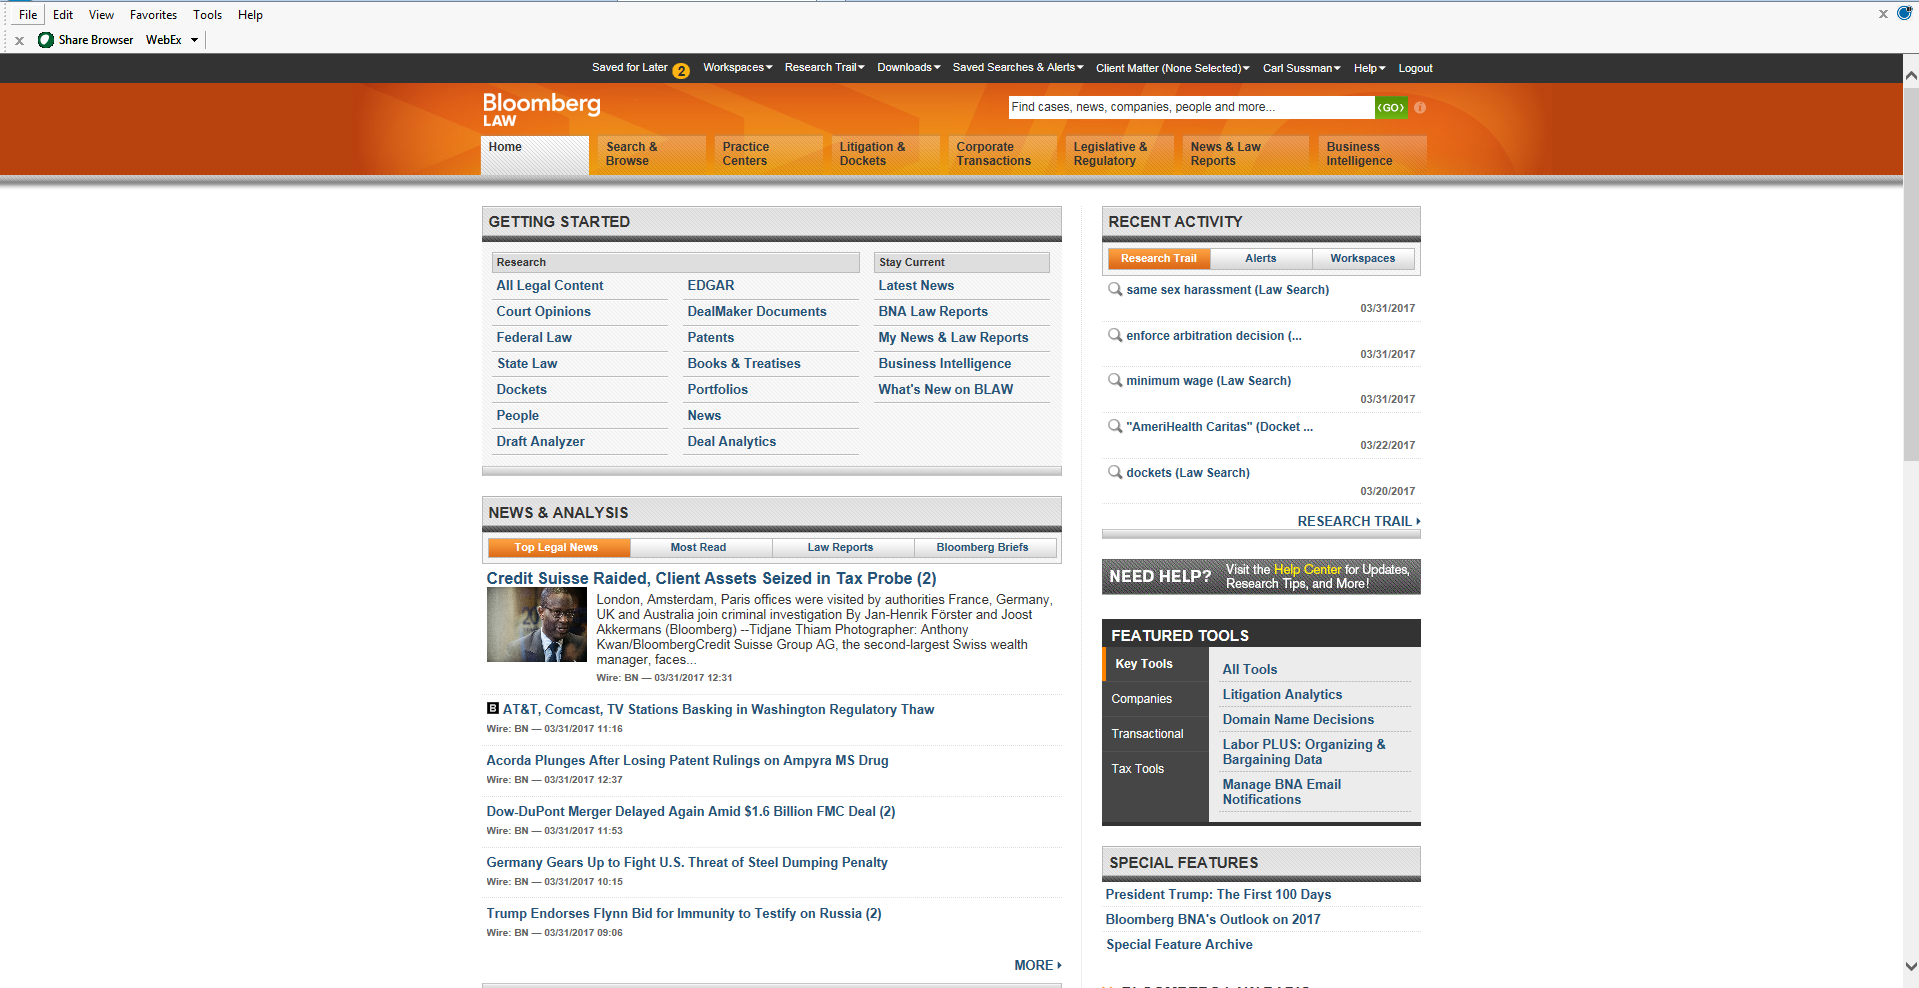
Task: Expand the Research Trail dropdown in top bar
Action: click(825, 67)
